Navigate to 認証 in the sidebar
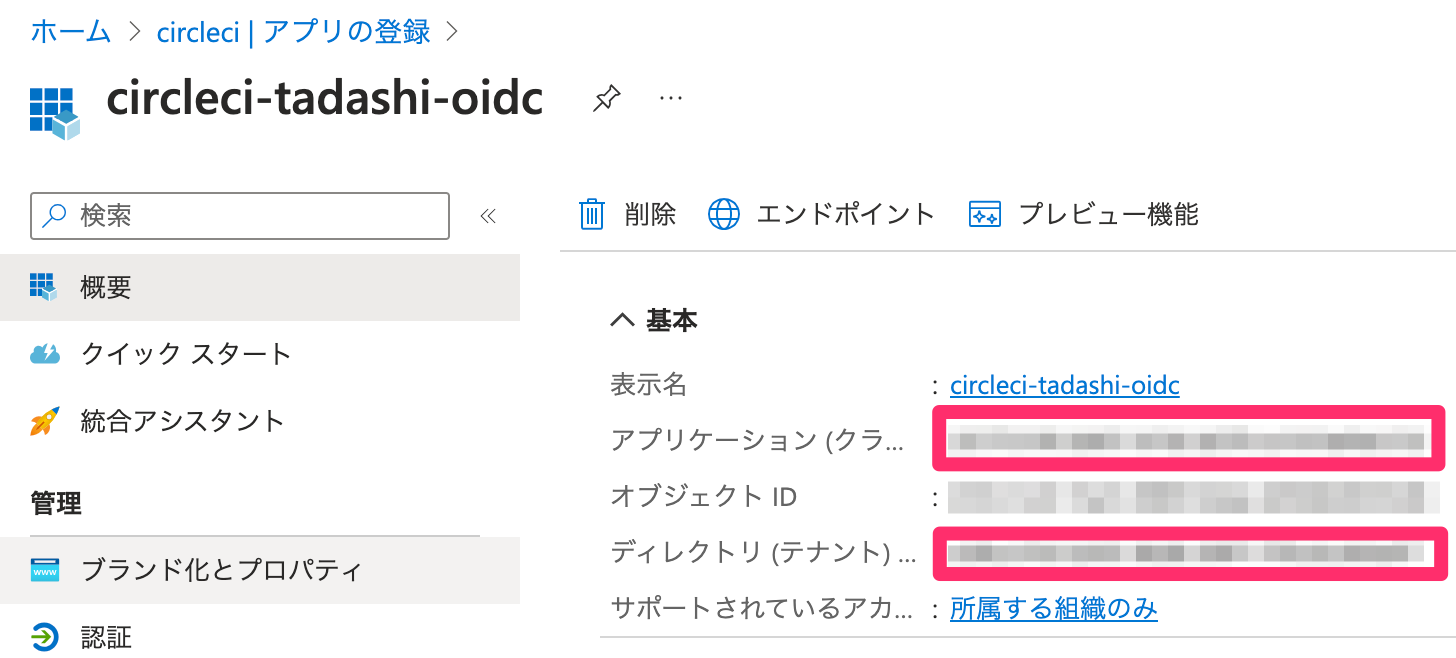The image size is (1456, 658). pos(106,636)
